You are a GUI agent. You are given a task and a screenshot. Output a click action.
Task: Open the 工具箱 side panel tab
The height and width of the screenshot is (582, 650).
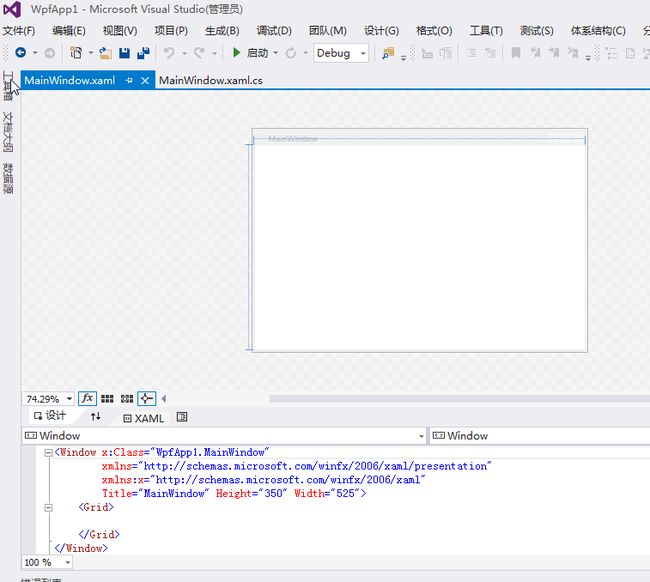[8, 85]
